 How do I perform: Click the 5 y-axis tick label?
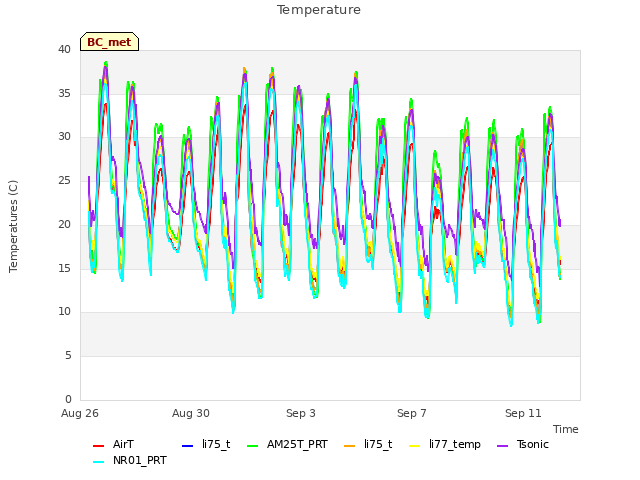(x=68, y=356)
